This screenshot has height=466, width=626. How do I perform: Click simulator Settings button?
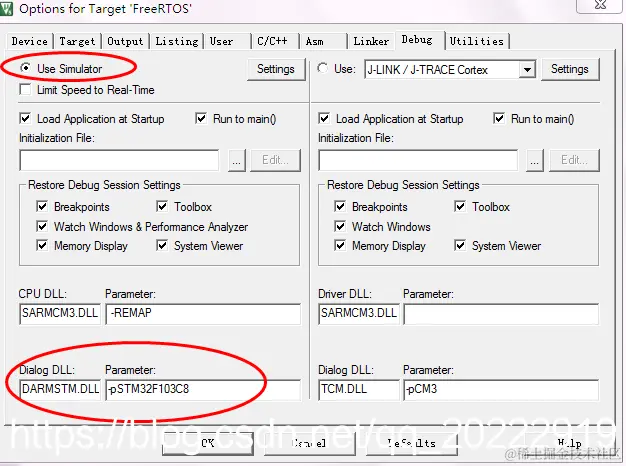pyautogui.click(x=276, y=69)
